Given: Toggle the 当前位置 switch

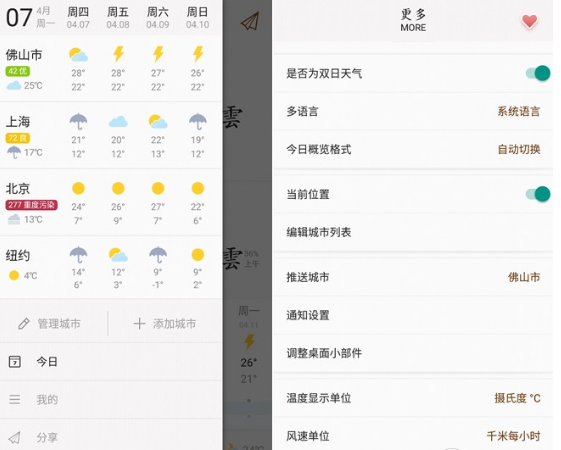Looking at the screenshot, I should click(538, 194).
